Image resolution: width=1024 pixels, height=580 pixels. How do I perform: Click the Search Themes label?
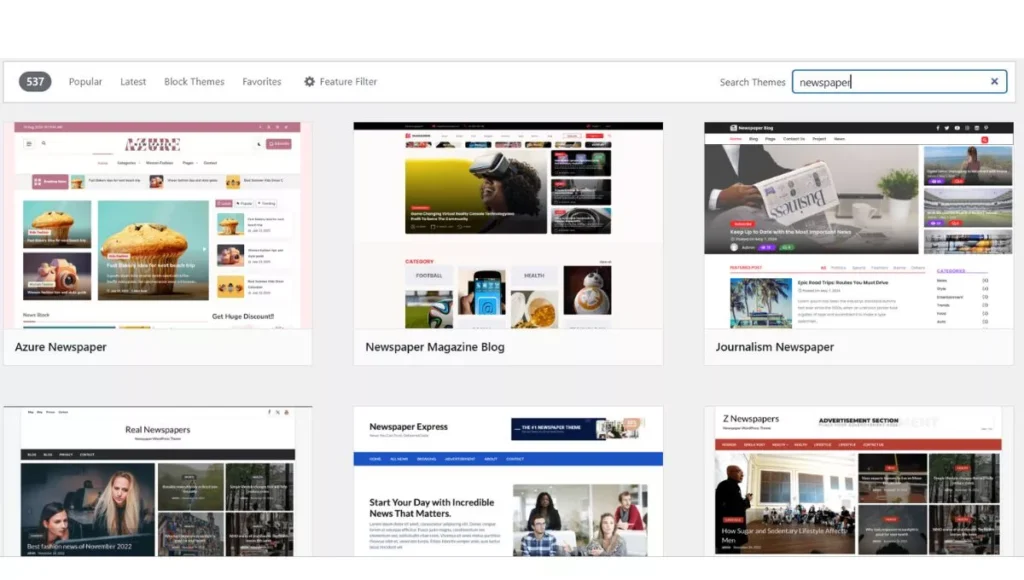[x=752, y=82]
